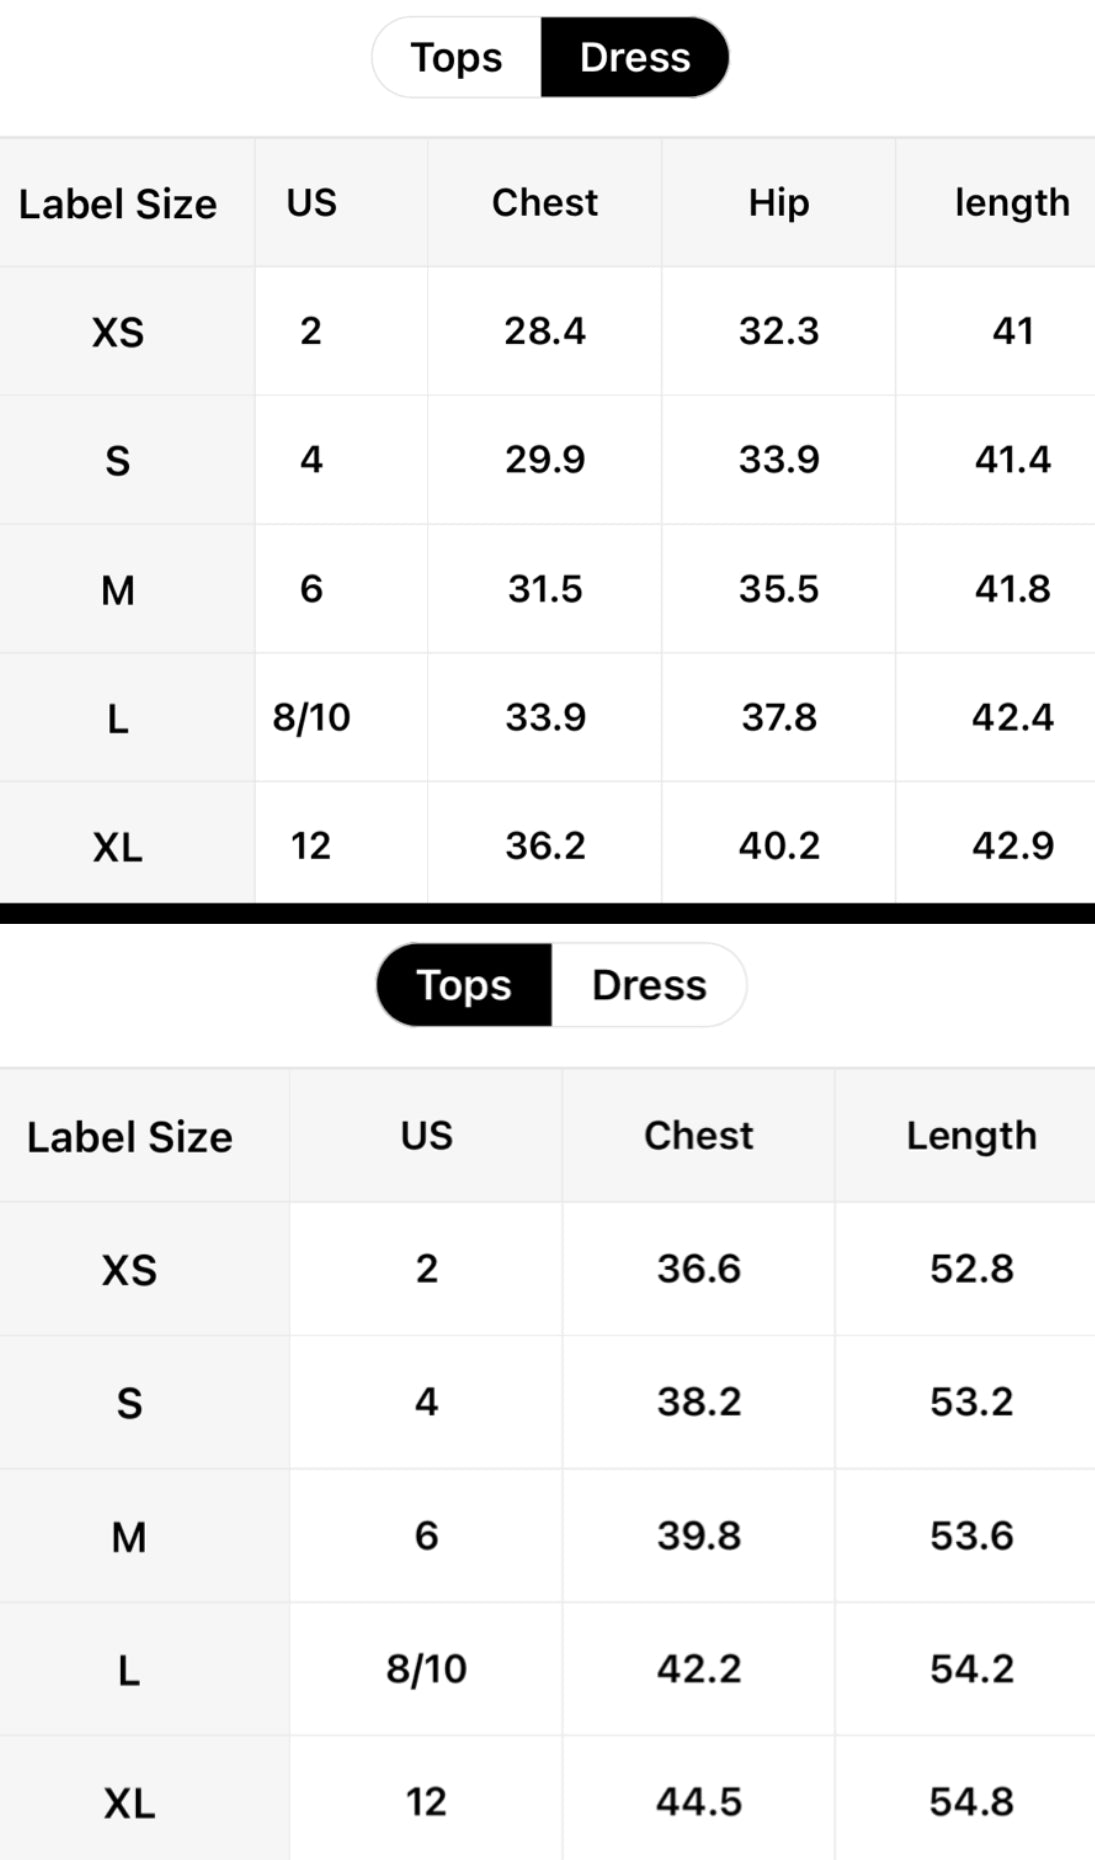The image size is (1095, 1860).
Task: Click the chest value 36.6 for tops size XS
Action: click(698, 1268)
